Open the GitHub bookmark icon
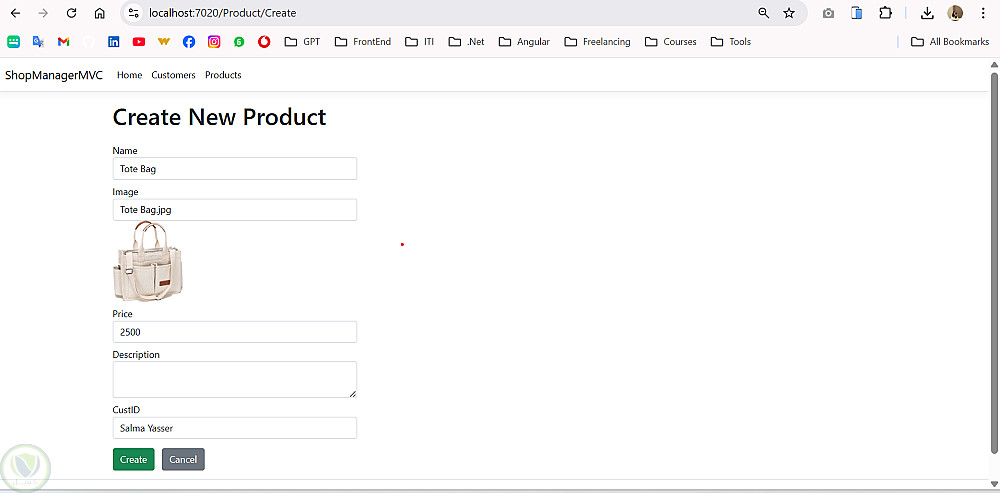Screen dimensions: 1000x493 point(89,41)
